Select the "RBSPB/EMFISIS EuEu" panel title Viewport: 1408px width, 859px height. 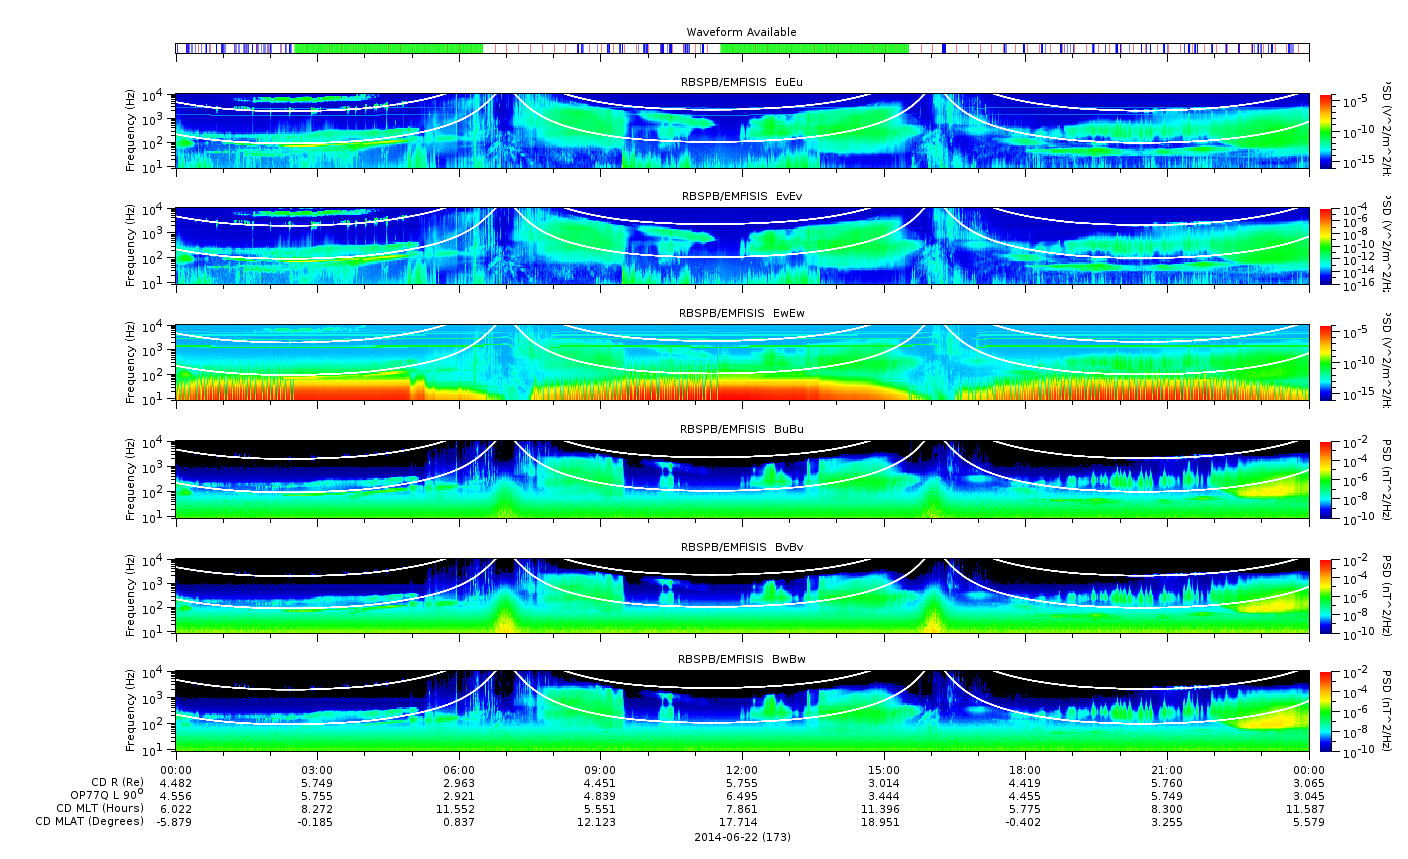click(741, 82)
